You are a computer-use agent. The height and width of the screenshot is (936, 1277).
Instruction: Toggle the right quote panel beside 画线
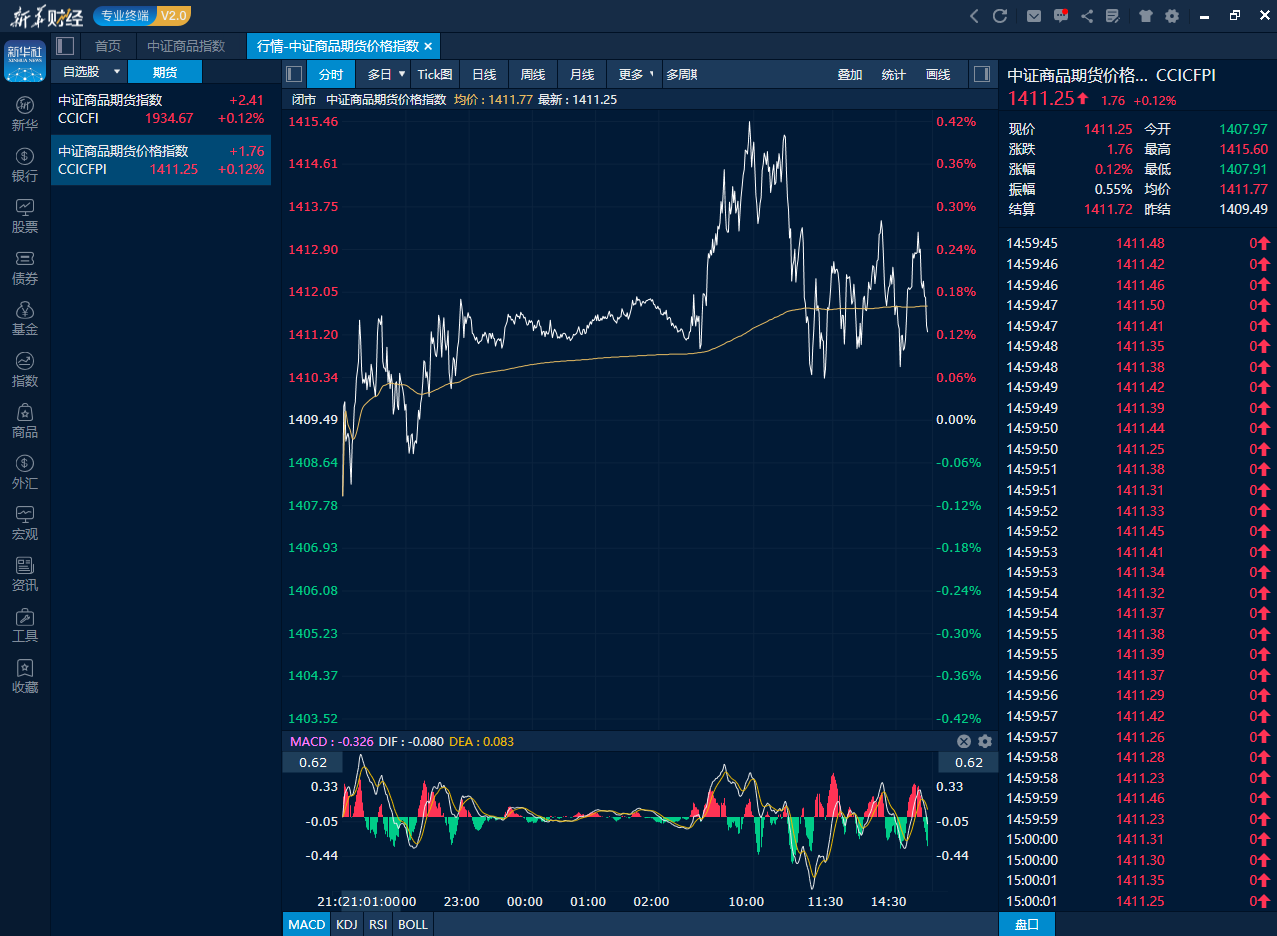[982, 74]
